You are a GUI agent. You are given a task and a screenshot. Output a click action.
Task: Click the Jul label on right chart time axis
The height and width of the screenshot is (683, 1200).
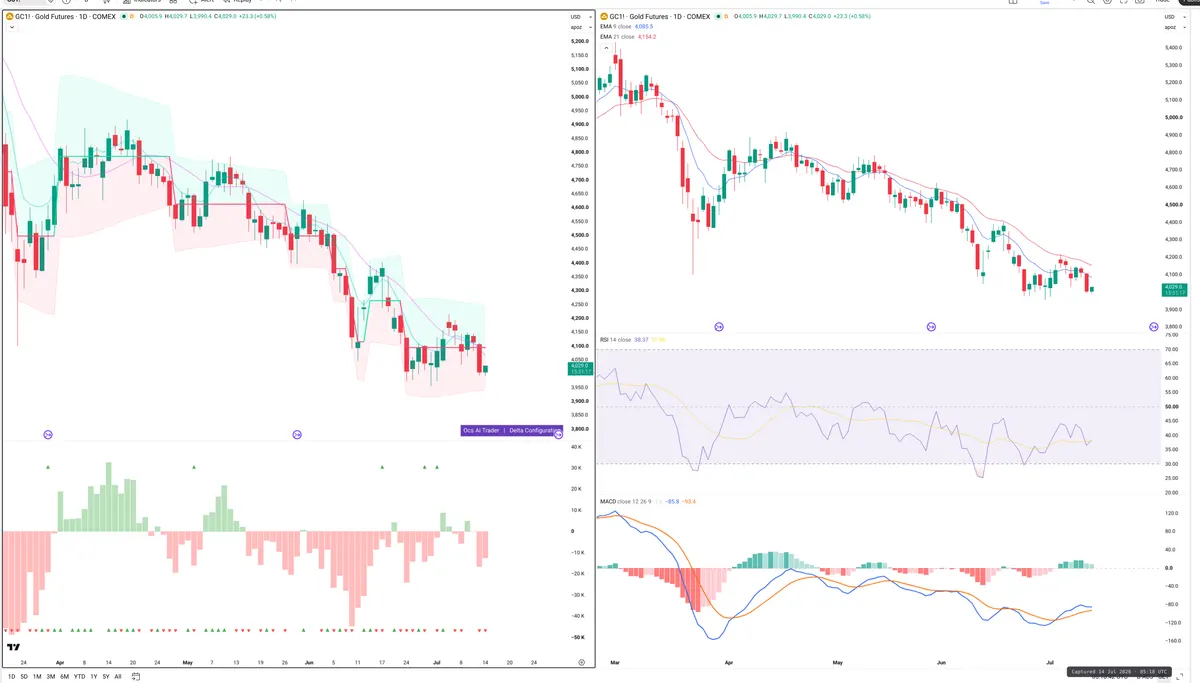pyautogui.click(x=1050, y=662)
